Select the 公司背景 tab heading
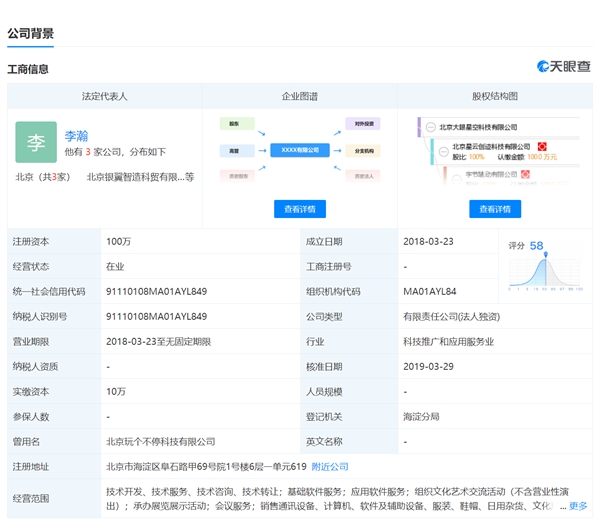Viewport: 600px width, 520px height. [x=31, y=33]
